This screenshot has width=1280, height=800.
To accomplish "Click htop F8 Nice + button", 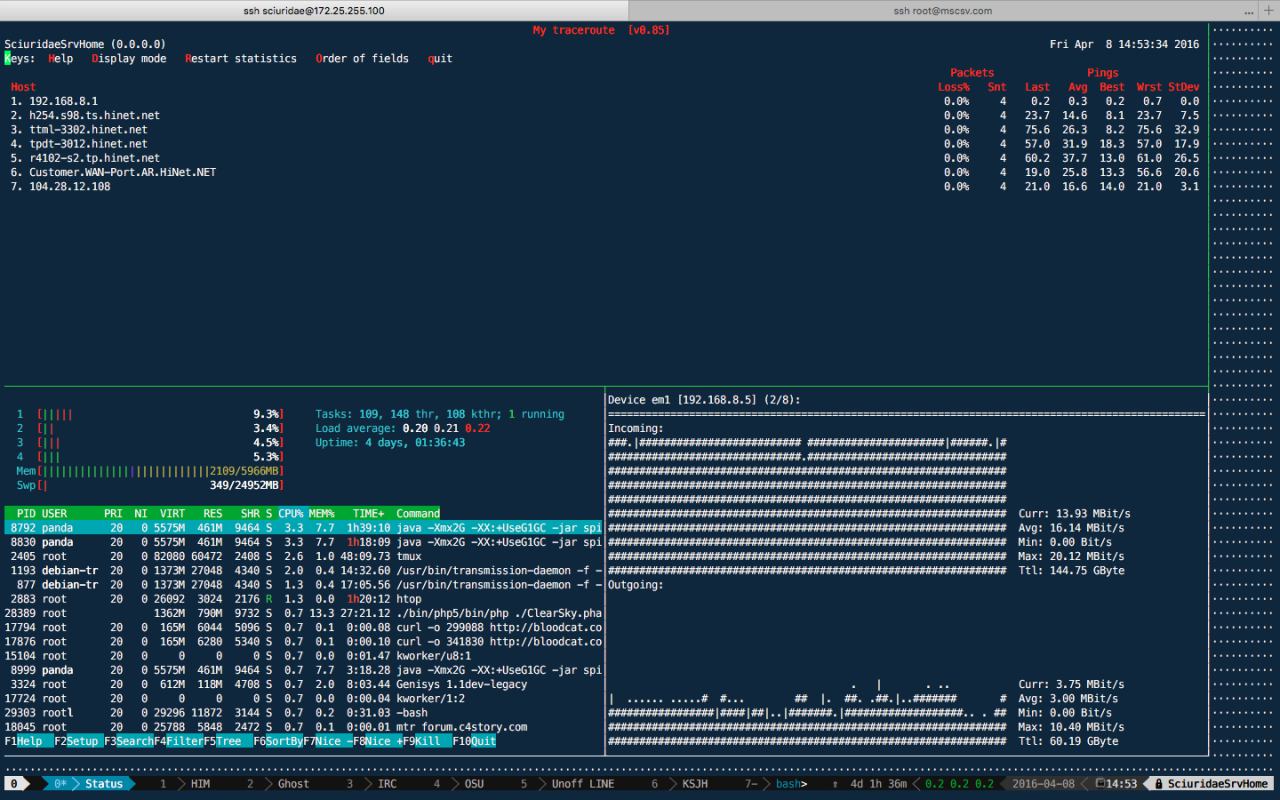I will click(378, 741).
